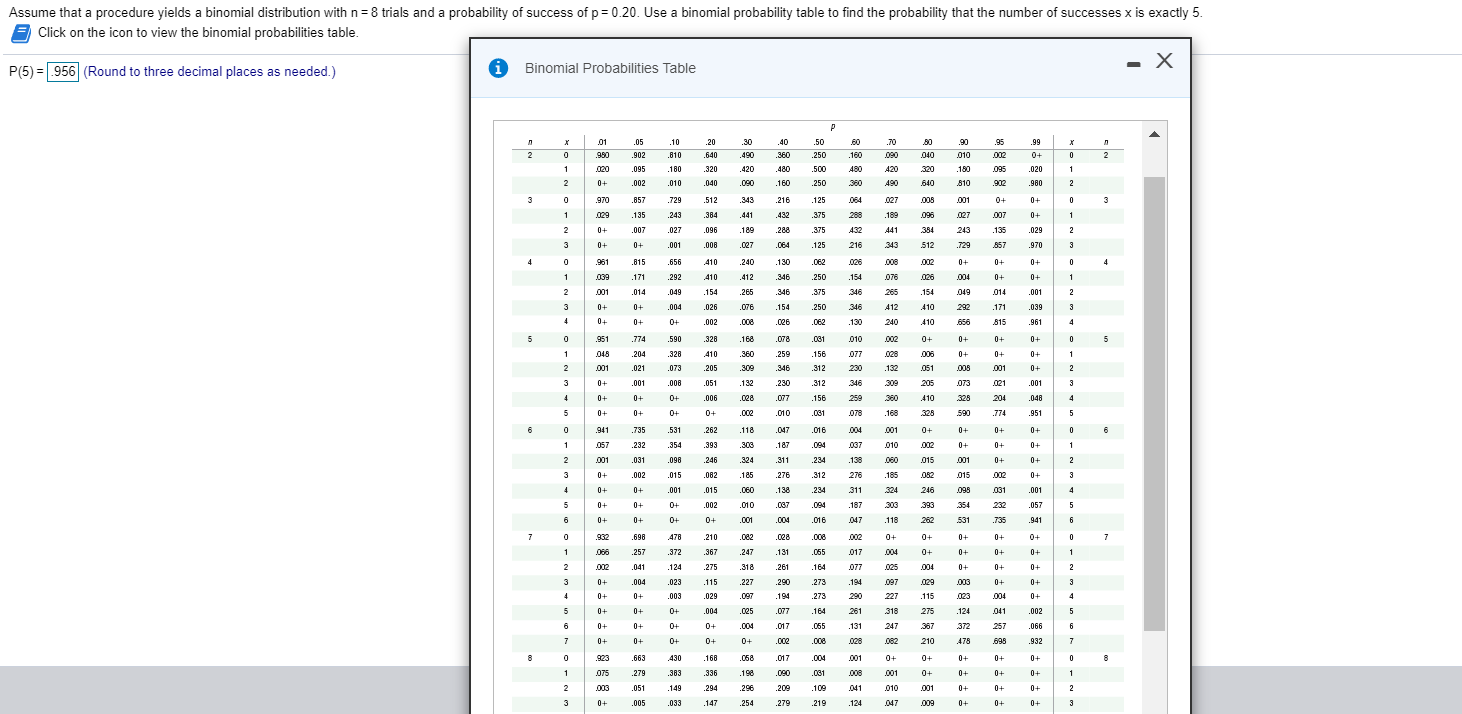Viewport: 1462px width, 714px height.
Task: Close the Binomial Probabilities Table window
Action: pos(1164,61)
